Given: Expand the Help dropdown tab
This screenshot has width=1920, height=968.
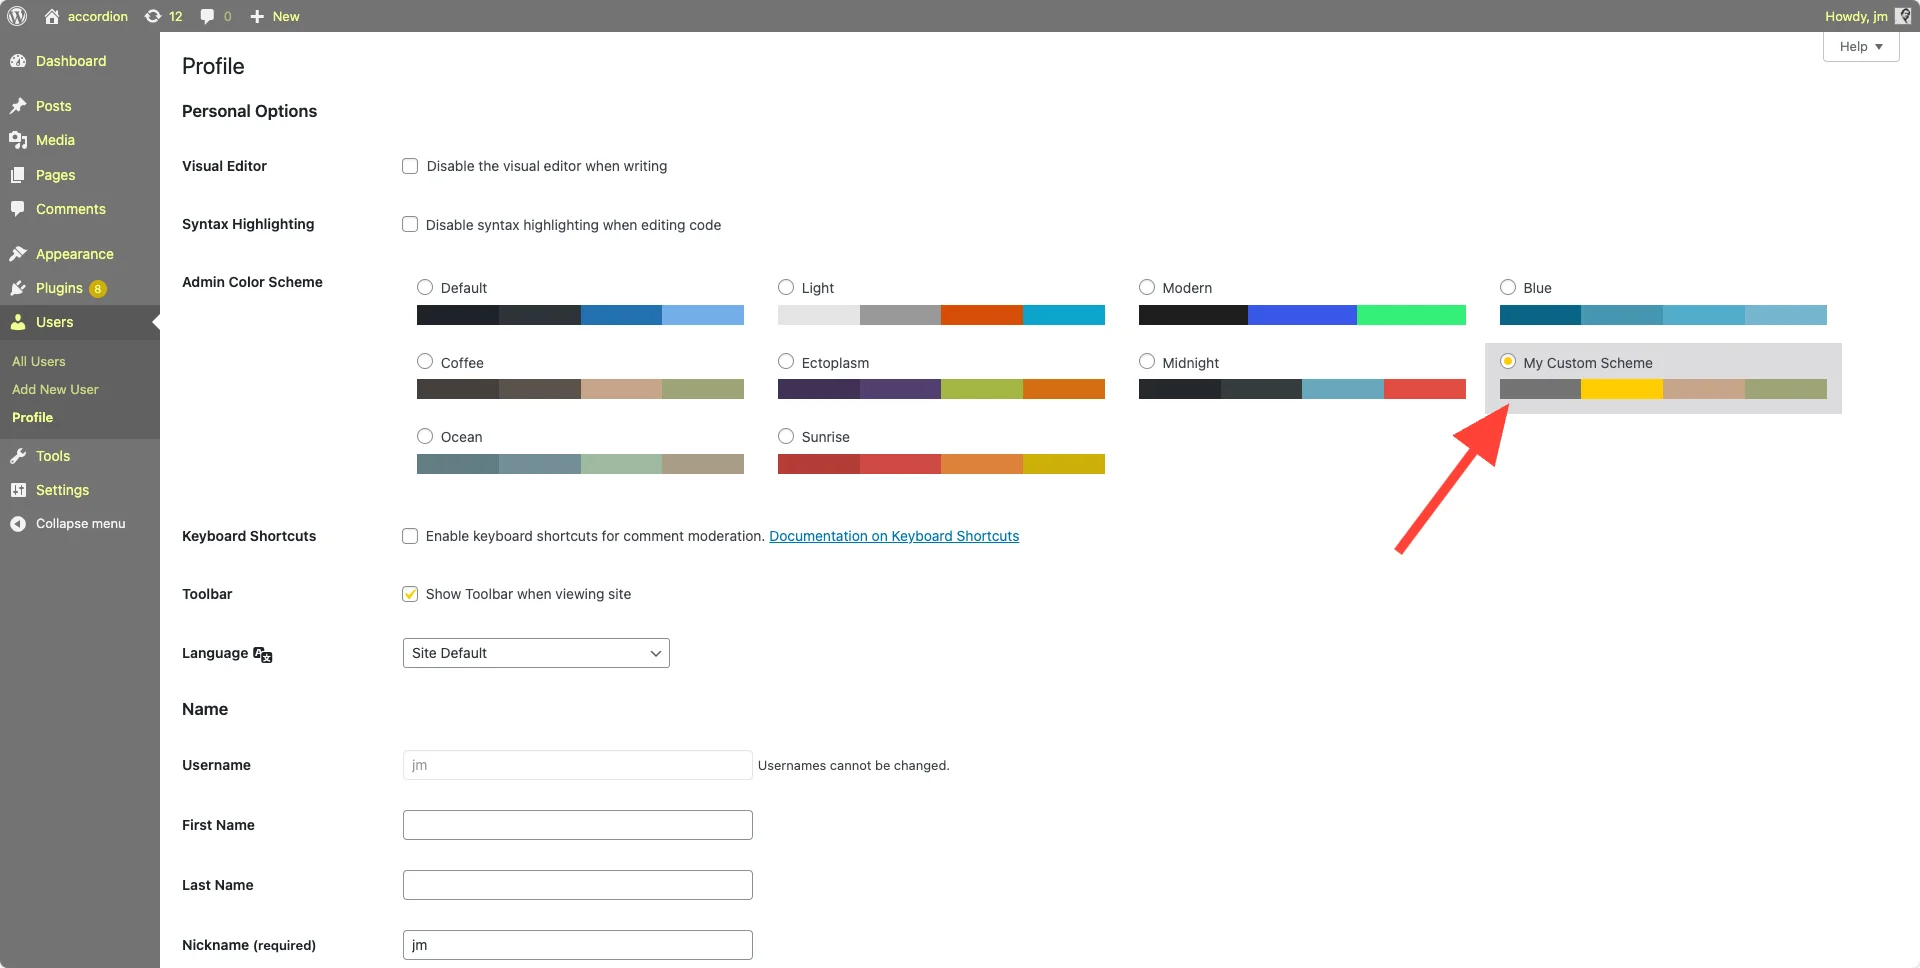Looking at the screenshot, I should tap(1860, 47).
